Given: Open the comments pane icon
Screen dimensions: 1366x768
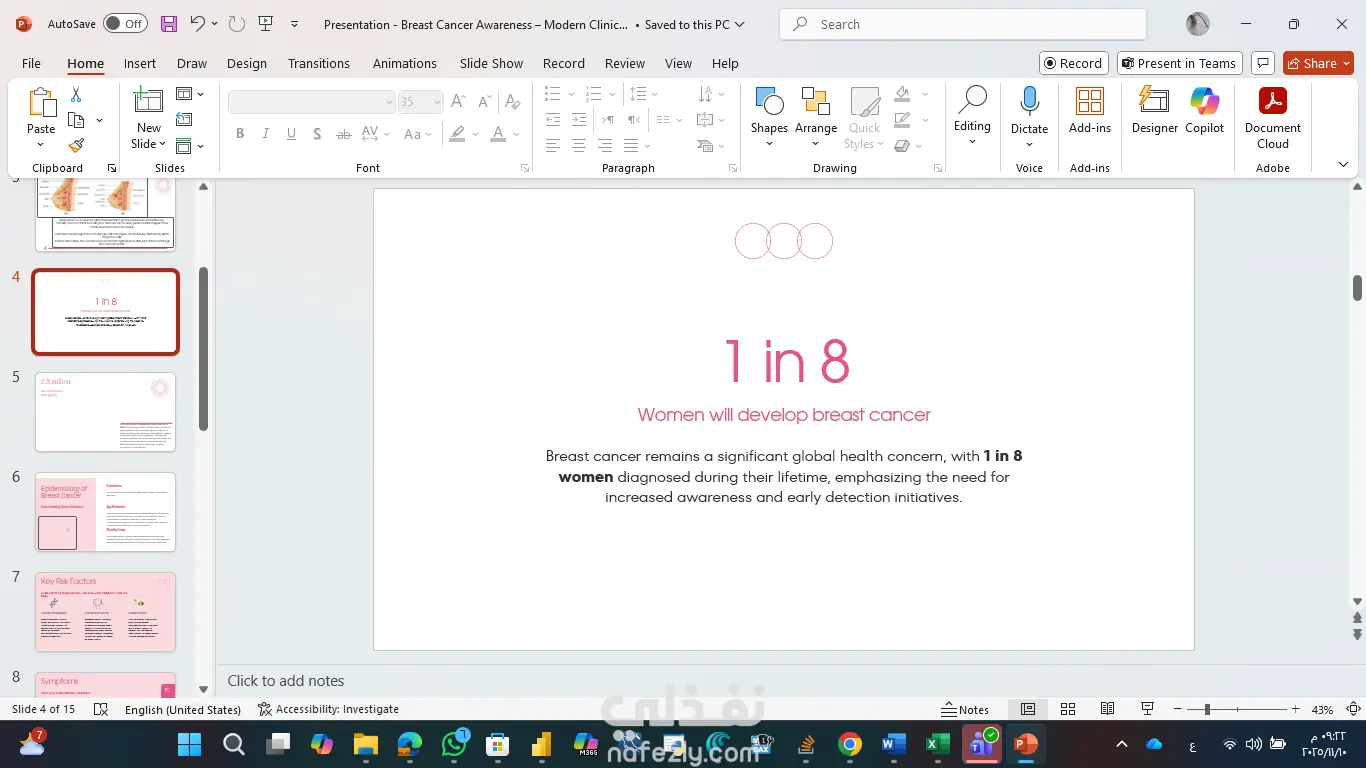Looking at the screenshot, I should pos(1263,63).
